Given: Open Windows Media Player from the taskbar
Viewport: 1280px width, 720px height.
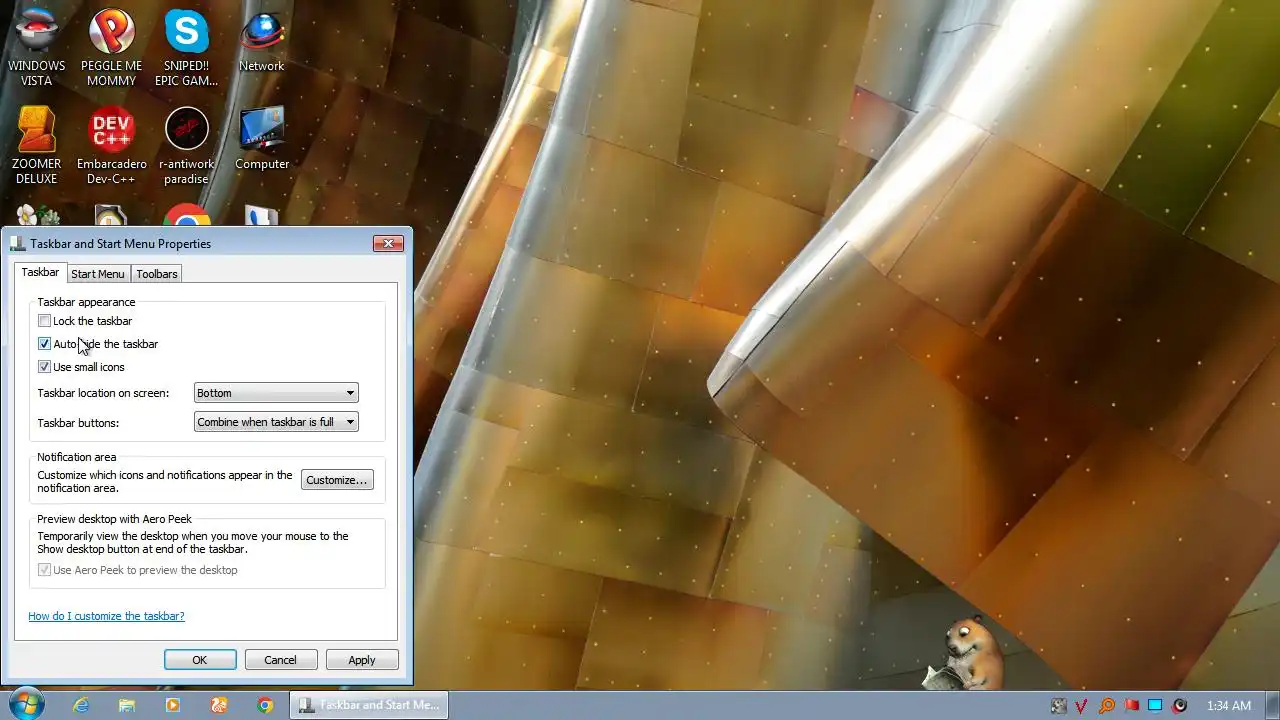Looking at the screenshot, I should [x=173, y=705].
